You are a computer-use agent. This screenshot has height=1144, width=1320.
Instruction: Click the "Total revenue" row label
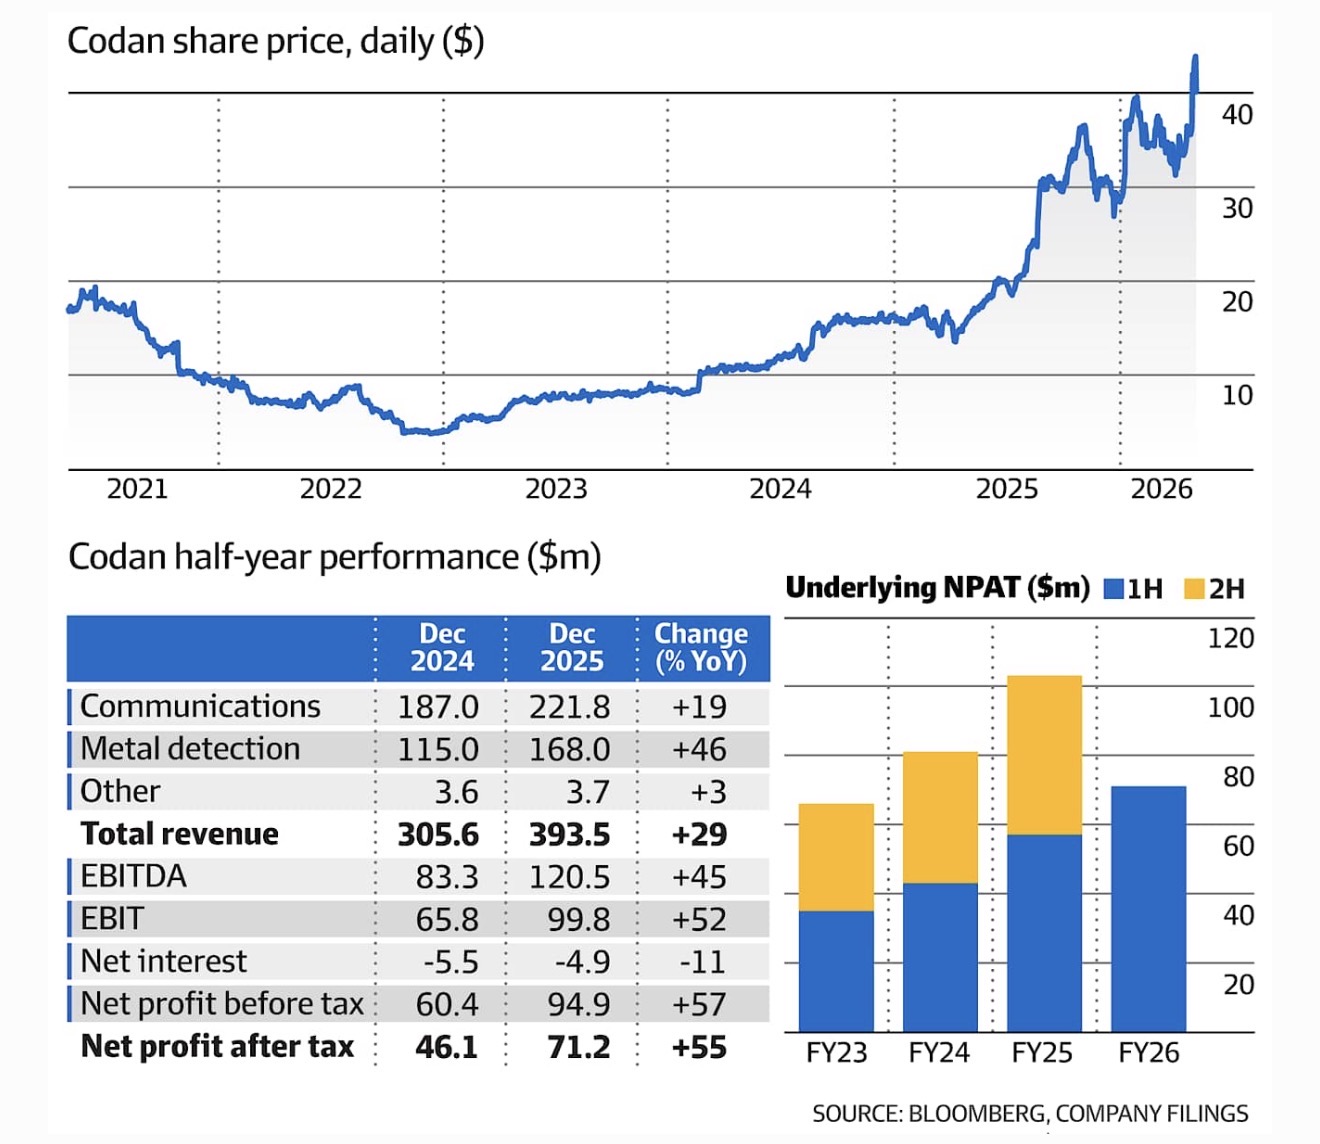tap(180, 834)
